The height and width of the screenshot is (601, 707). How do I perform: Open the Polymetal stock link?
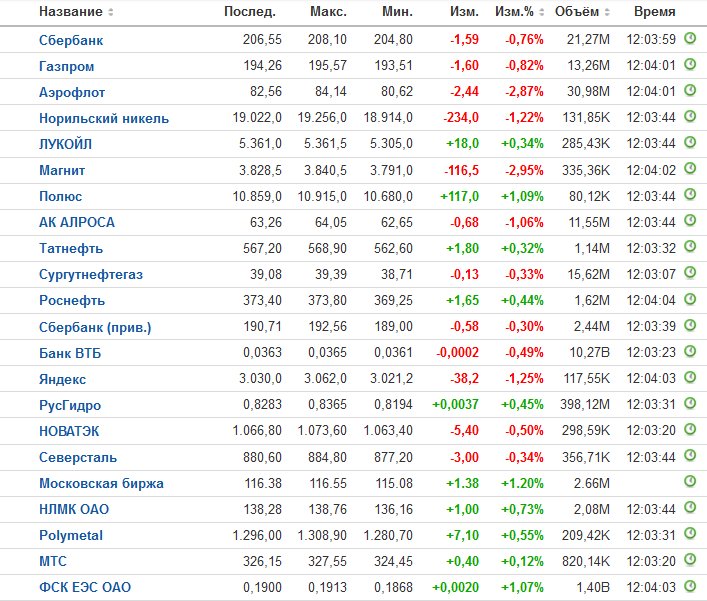pyautogui.click(x=71, y=535)
